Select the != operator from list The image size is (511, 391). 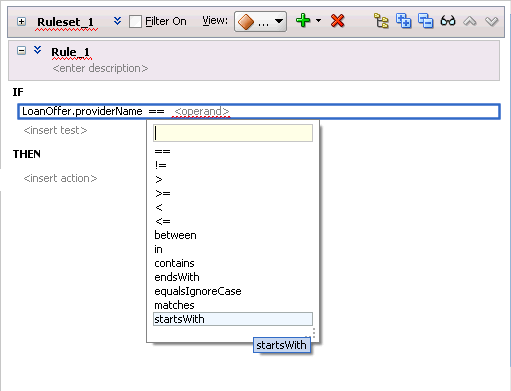(x=233, y=165)
